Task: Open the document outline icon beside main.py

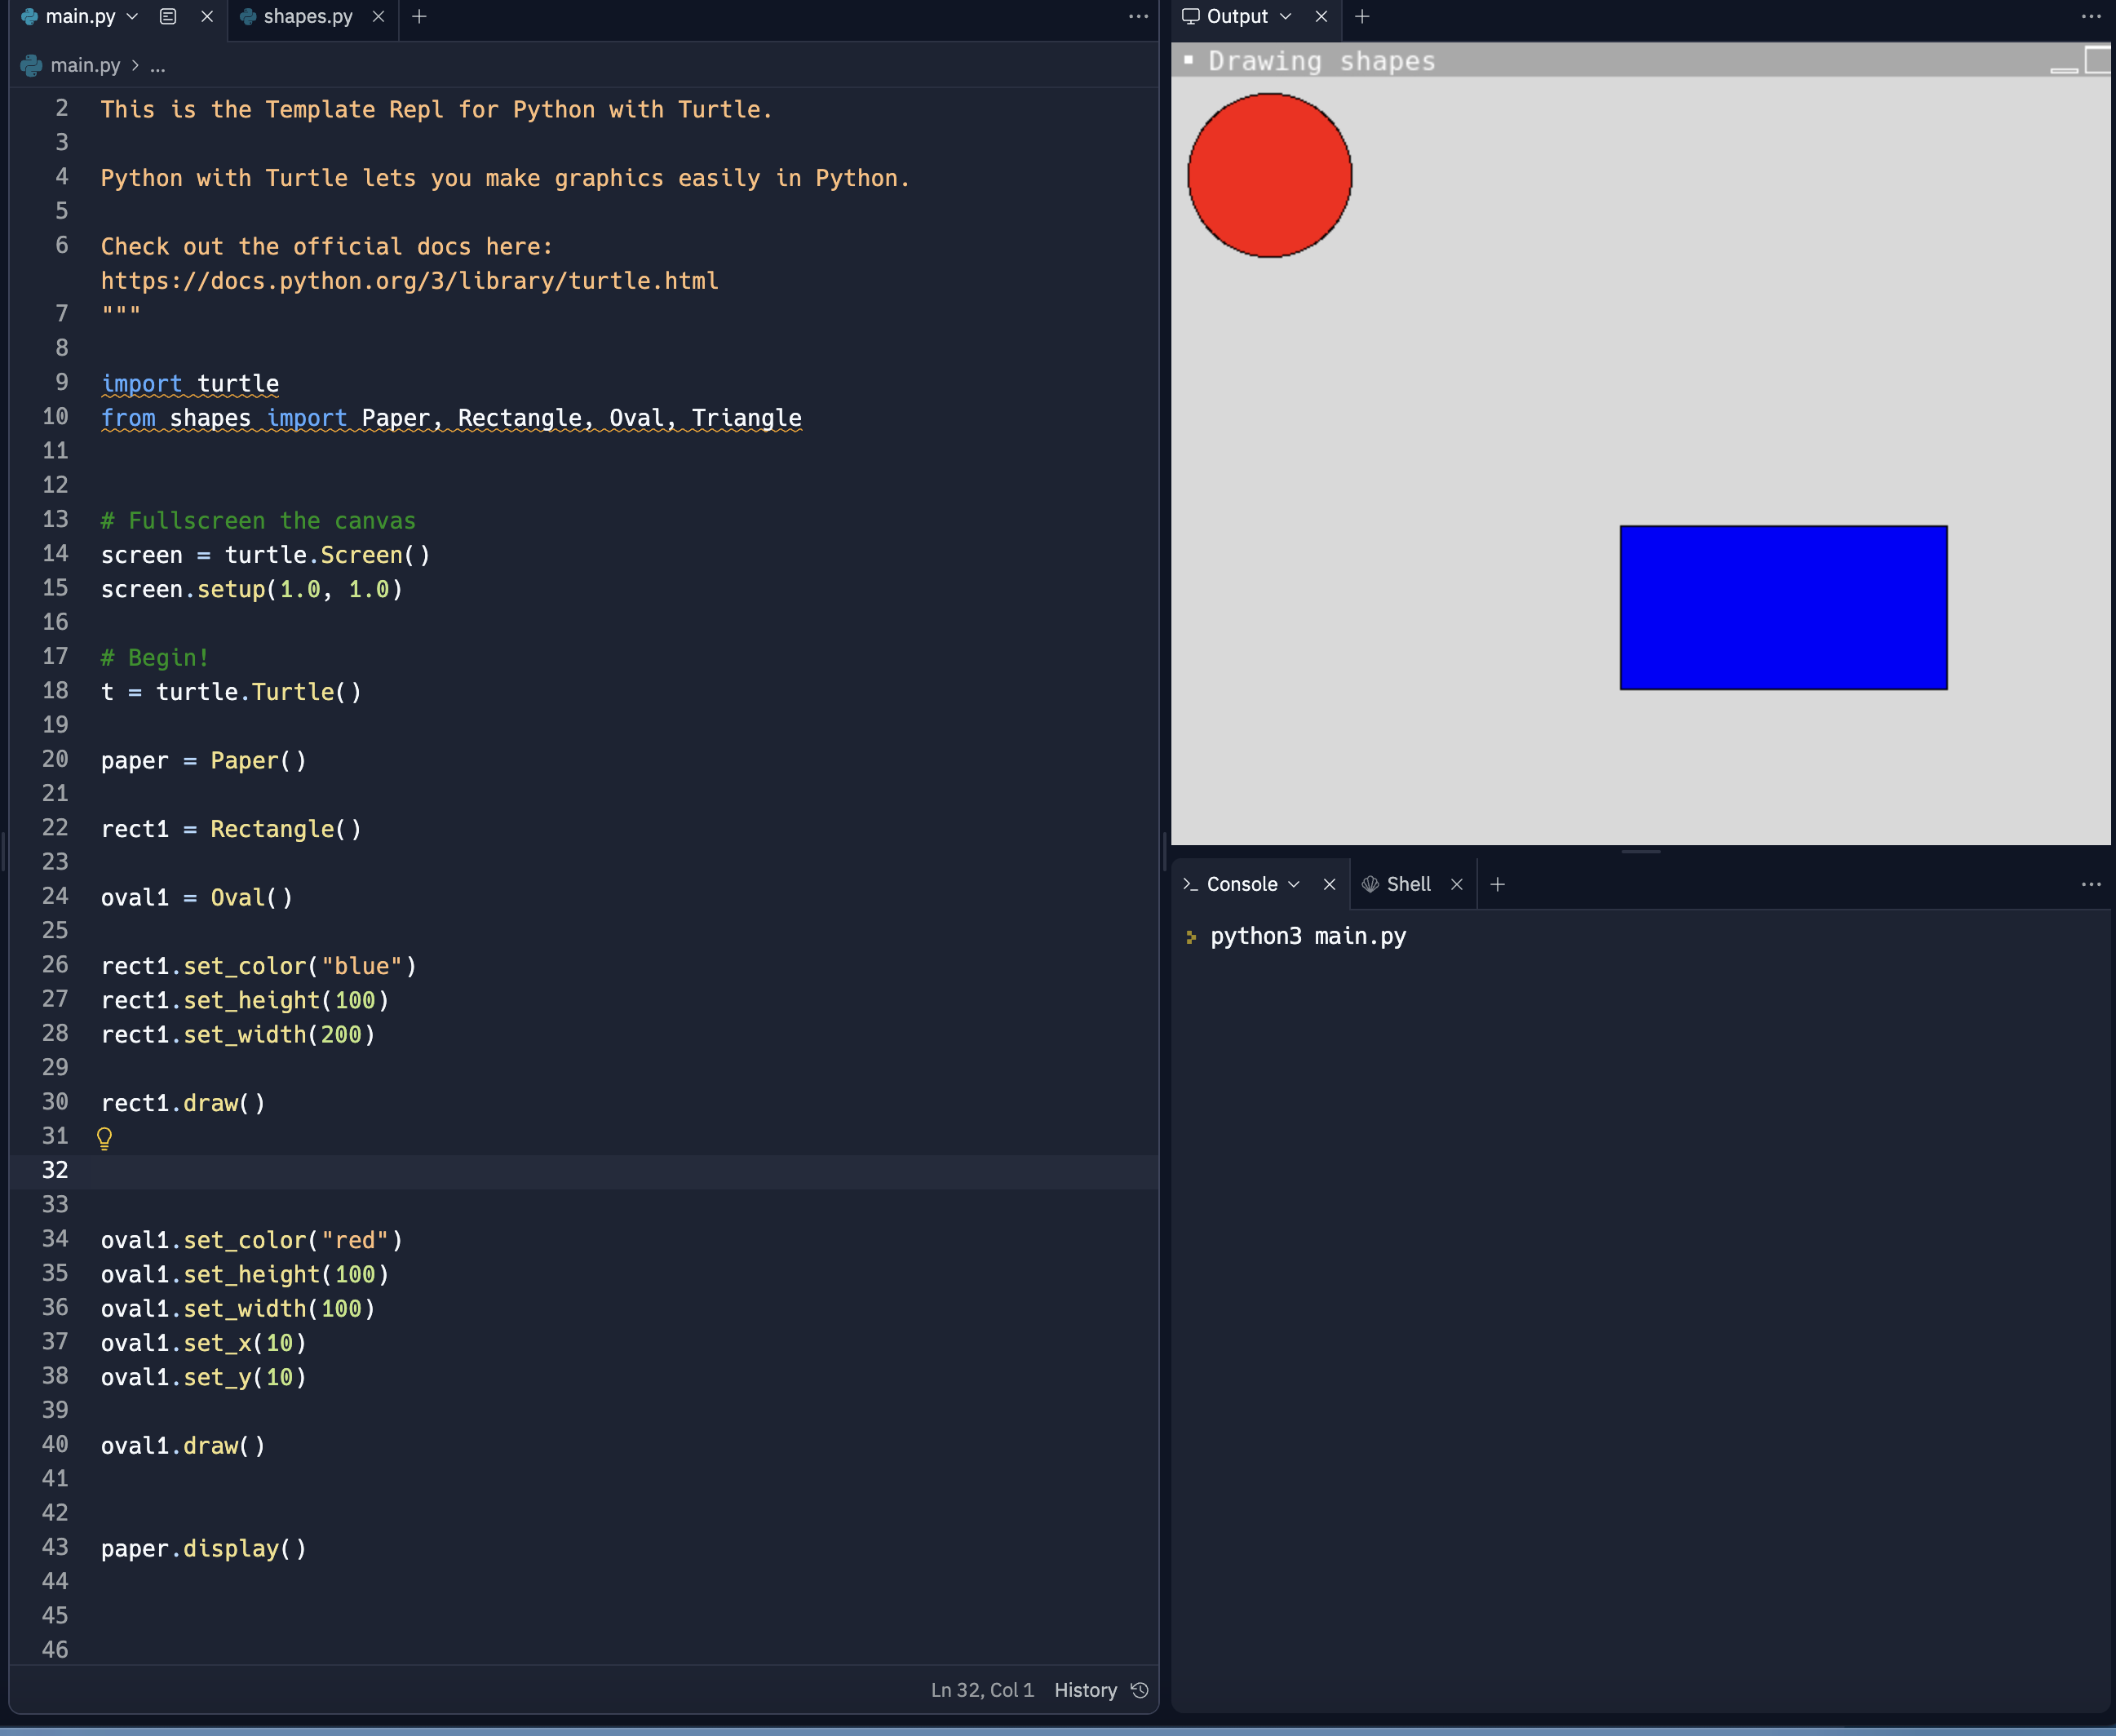Action: [x=167, y=16]
